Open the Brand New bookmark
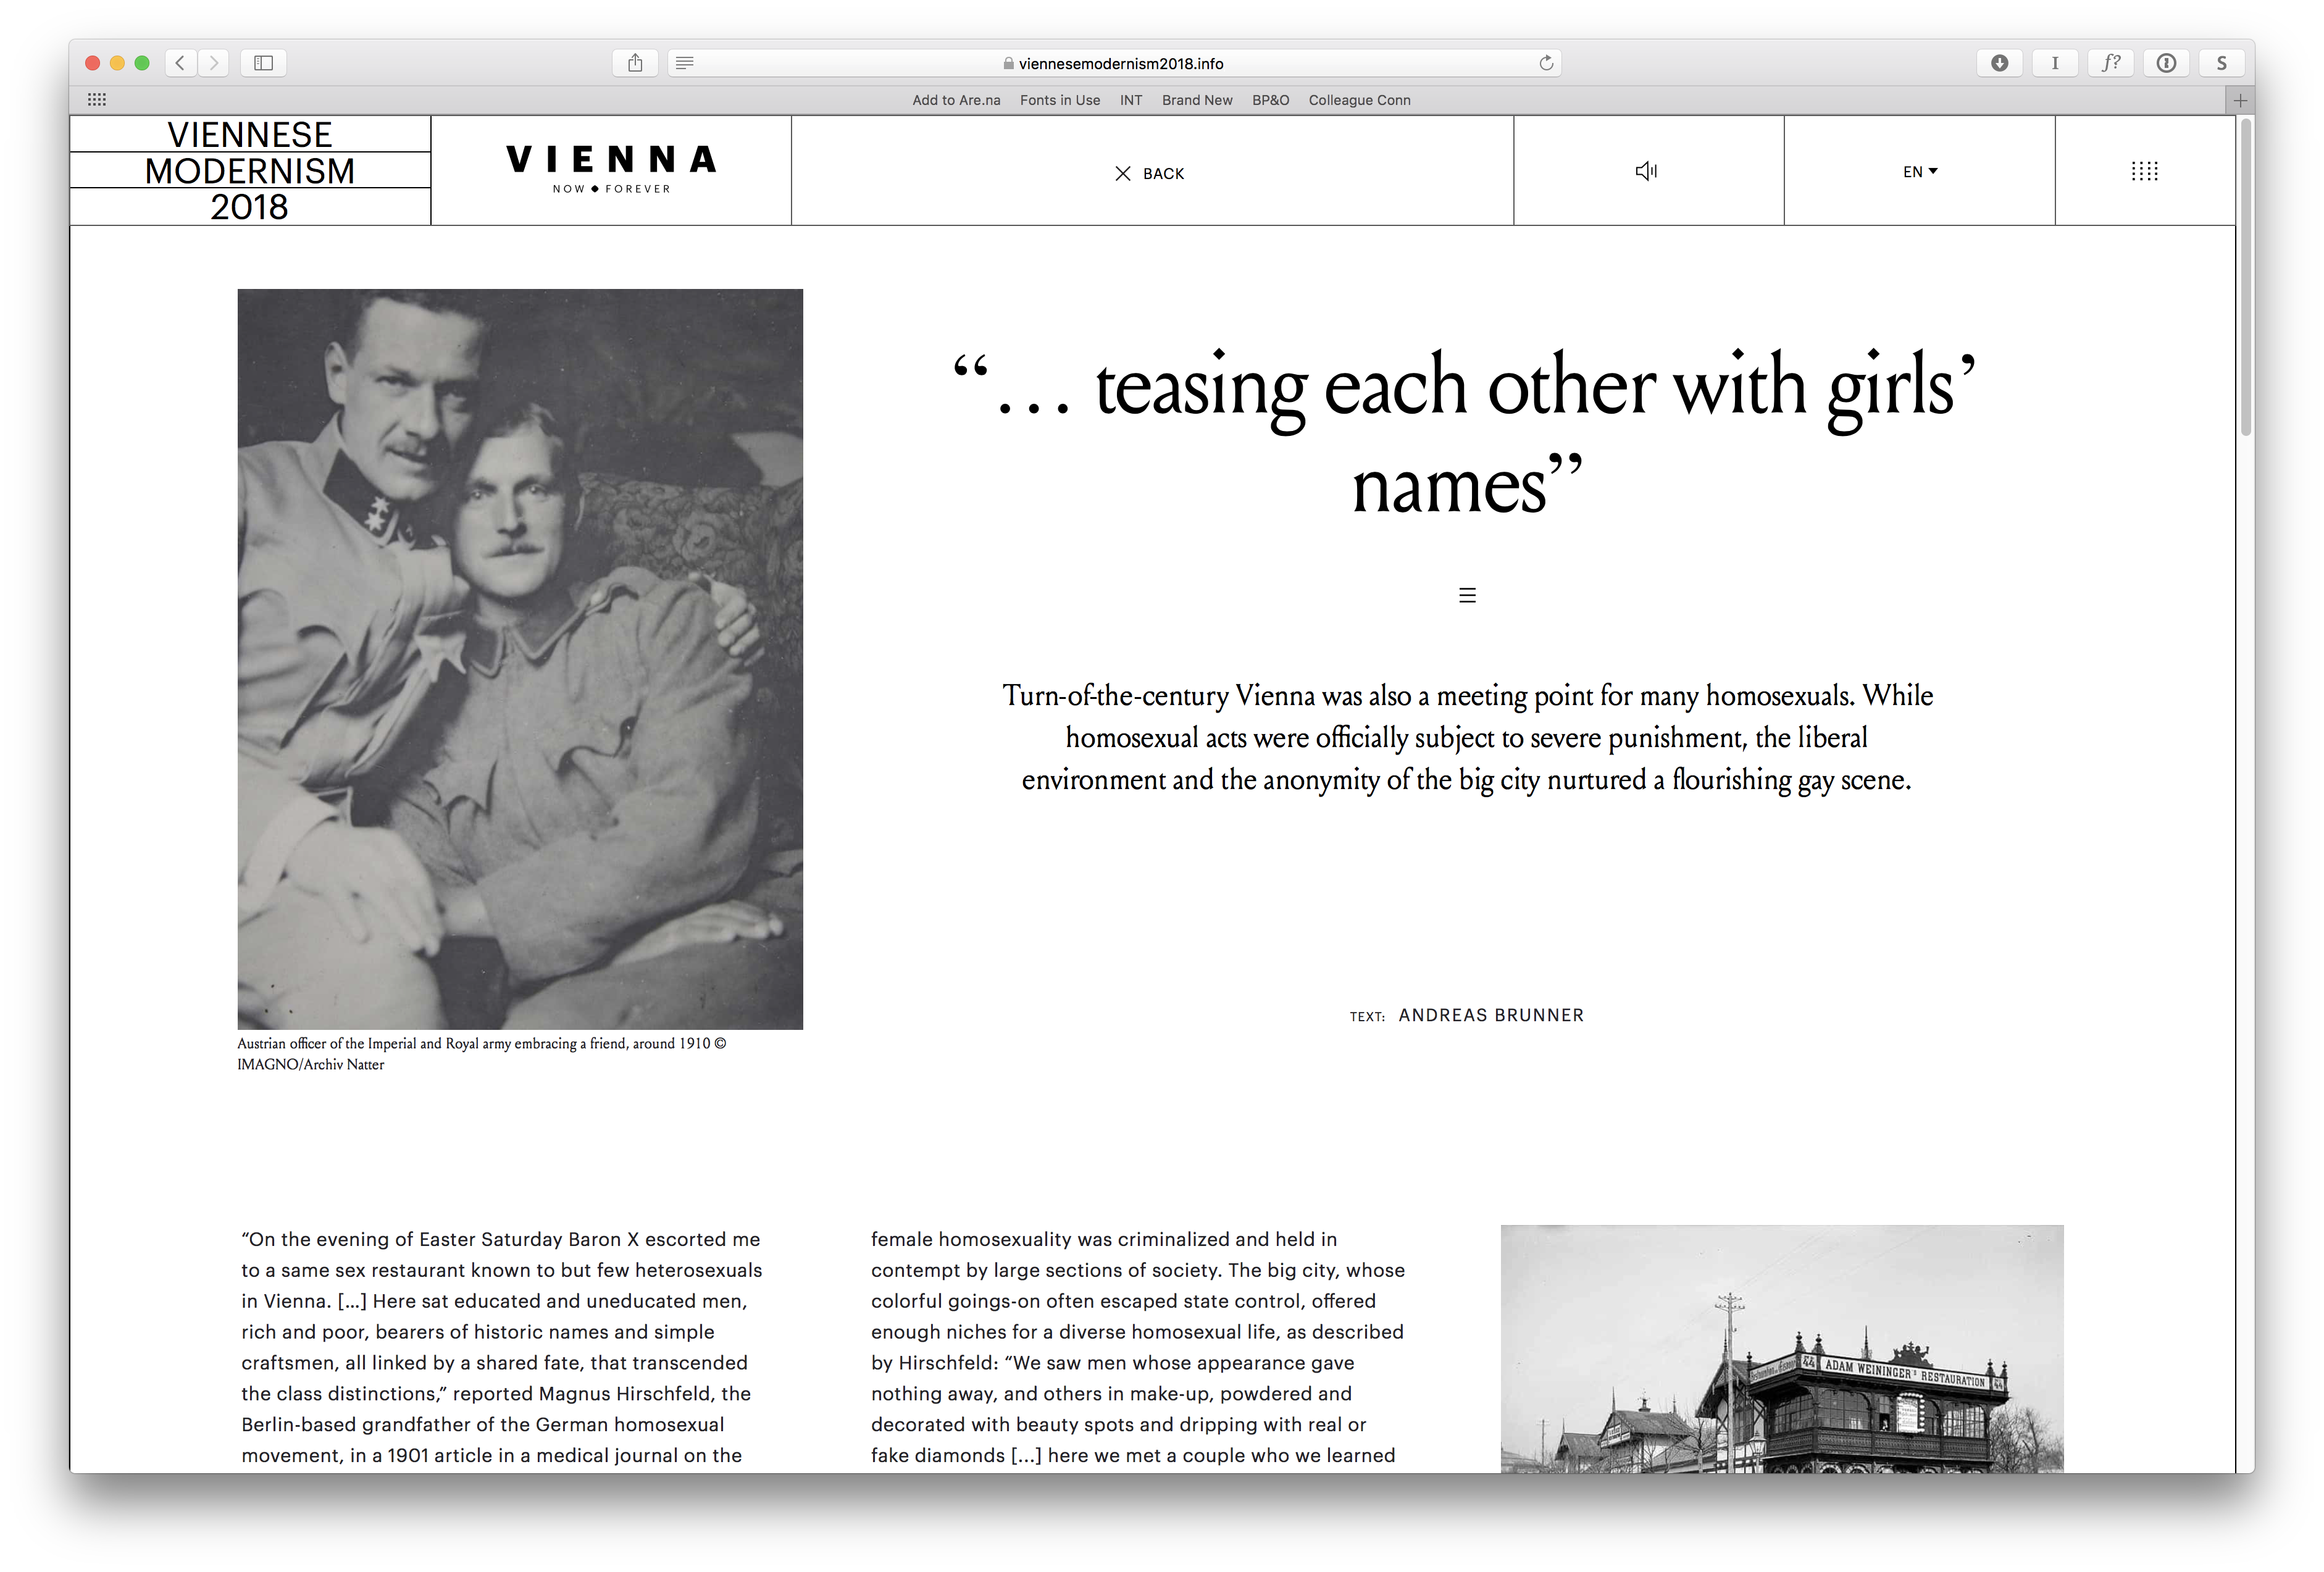The width and height of the screenshot is (2324, 1572). 1196,100
